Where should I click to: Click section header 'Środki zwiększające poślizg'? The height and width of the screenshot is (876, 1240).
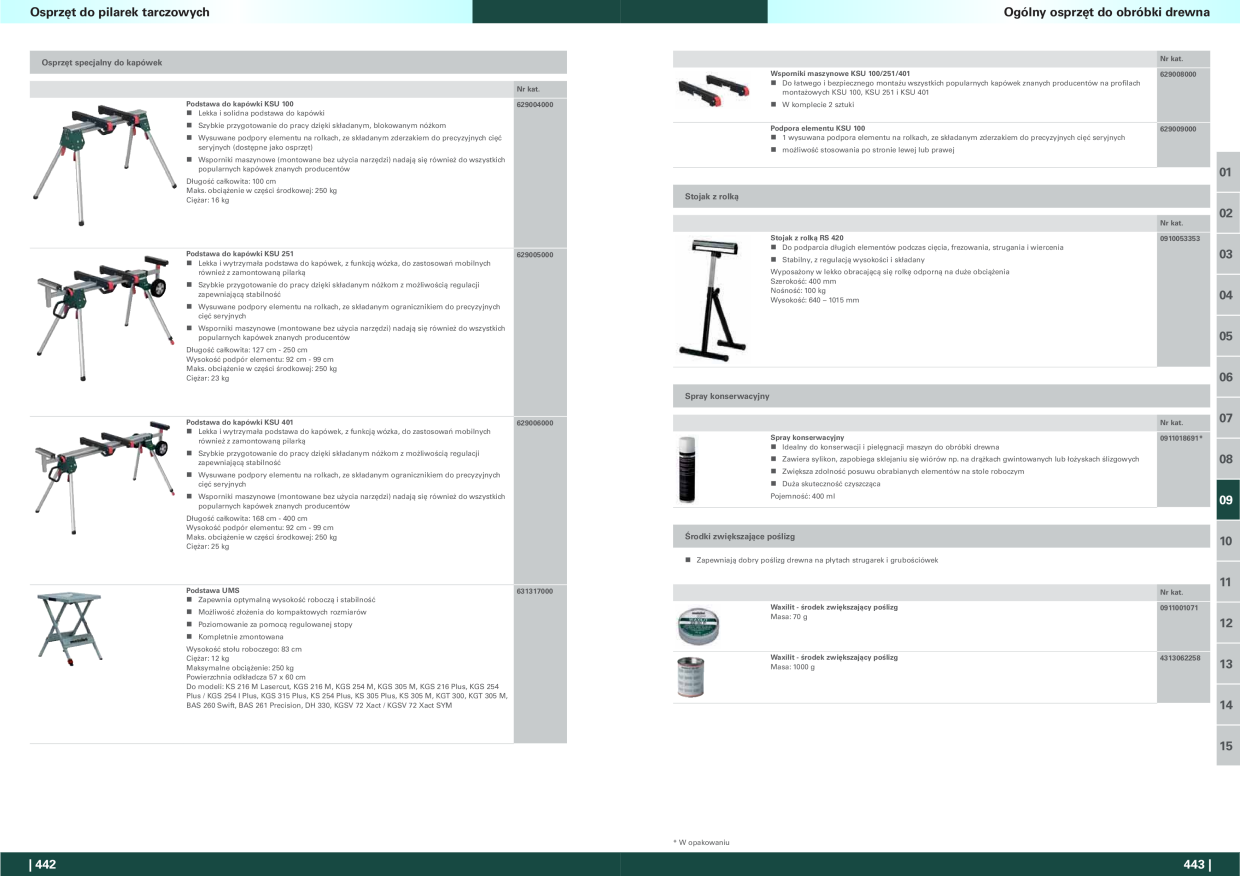pos(941,536)
